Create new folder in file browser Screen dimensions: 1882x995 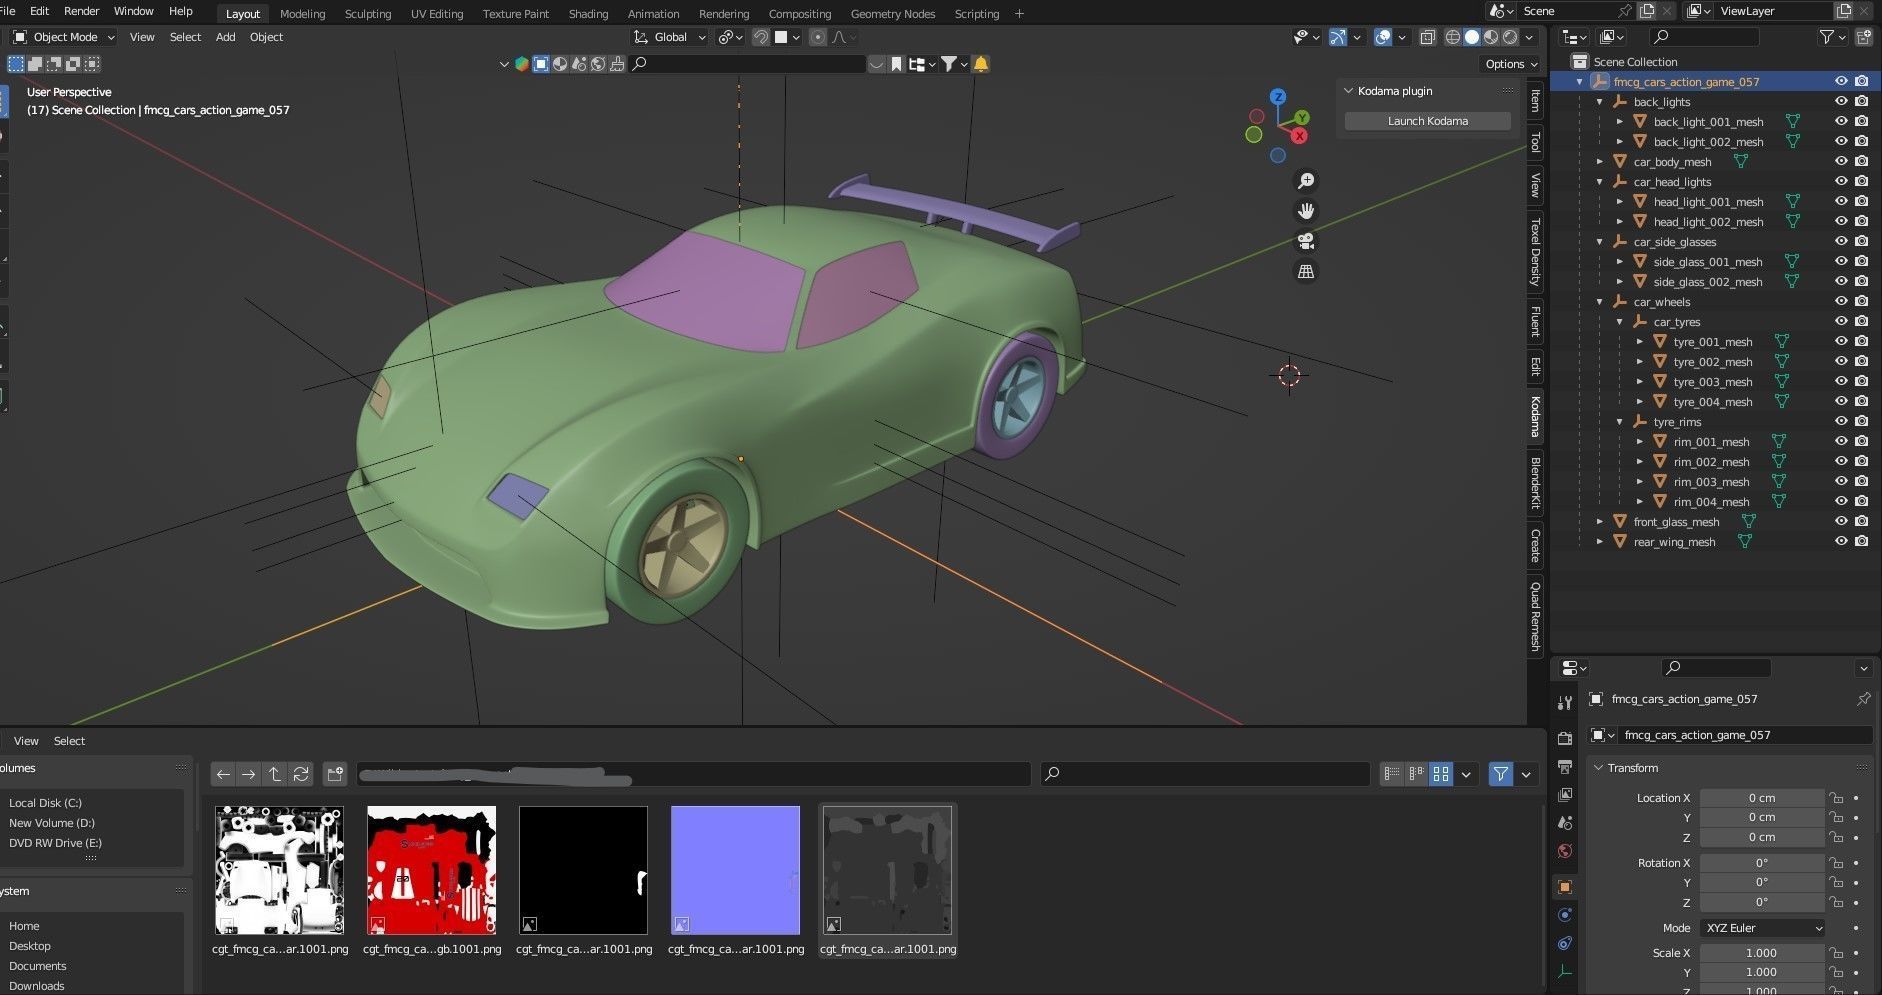(335, 774)
